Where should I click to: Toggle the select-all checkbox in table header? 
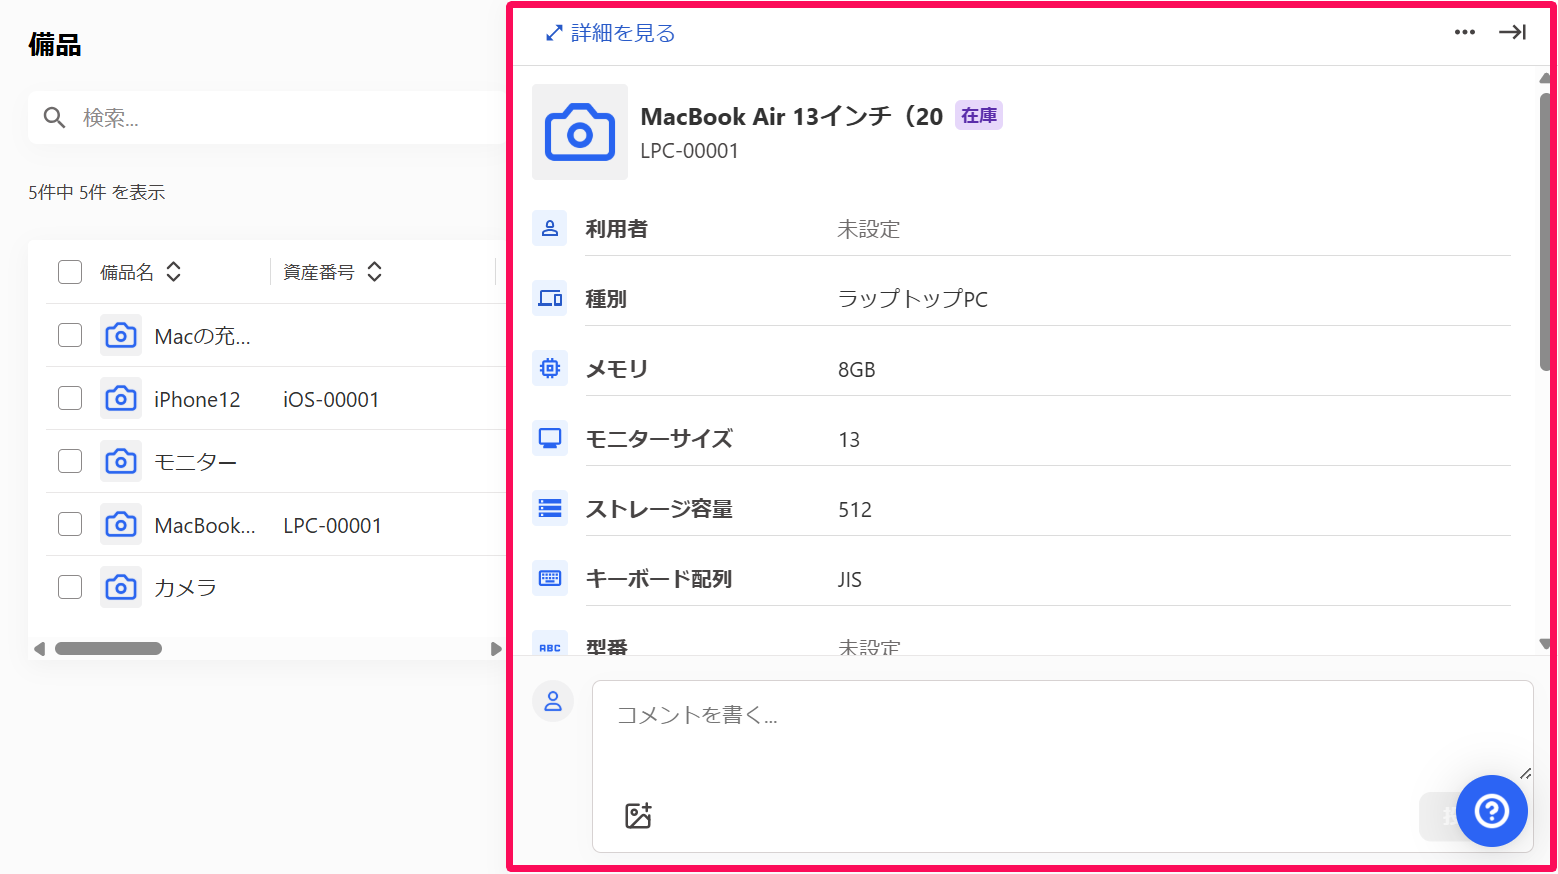70,272
